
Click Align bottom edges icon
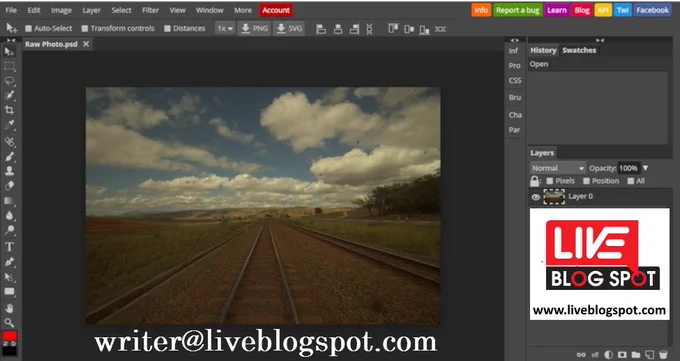pyautogui.click(x=425, y=29)
